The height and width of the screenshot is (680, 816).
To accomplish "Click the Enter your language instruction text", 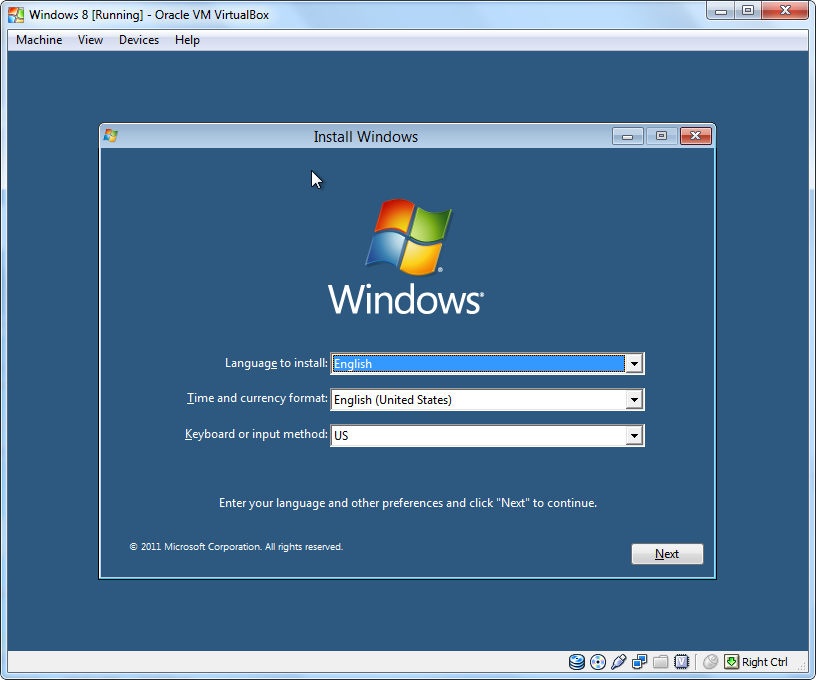I will point(408,503).
